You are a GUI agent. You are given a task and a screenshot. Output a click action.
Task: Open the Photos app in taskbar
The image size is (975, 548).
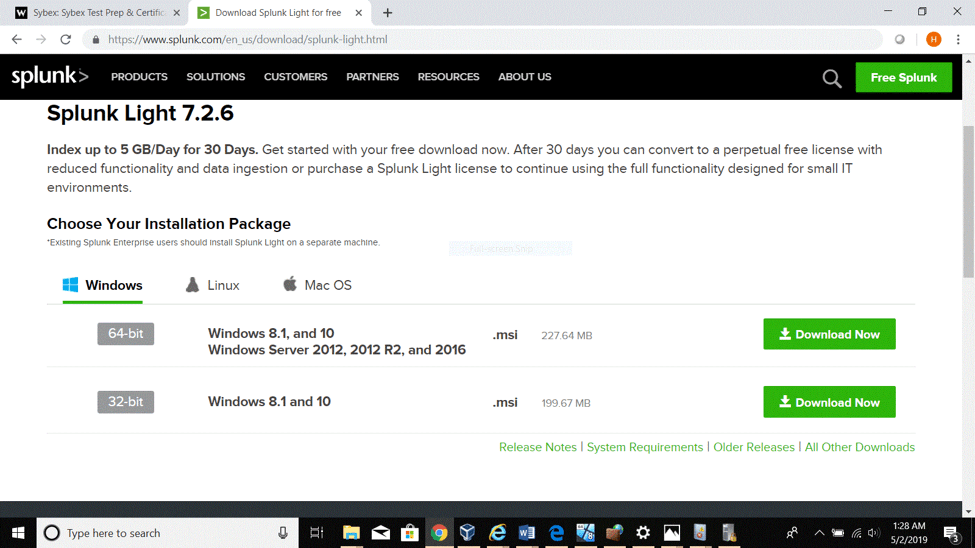672,533
